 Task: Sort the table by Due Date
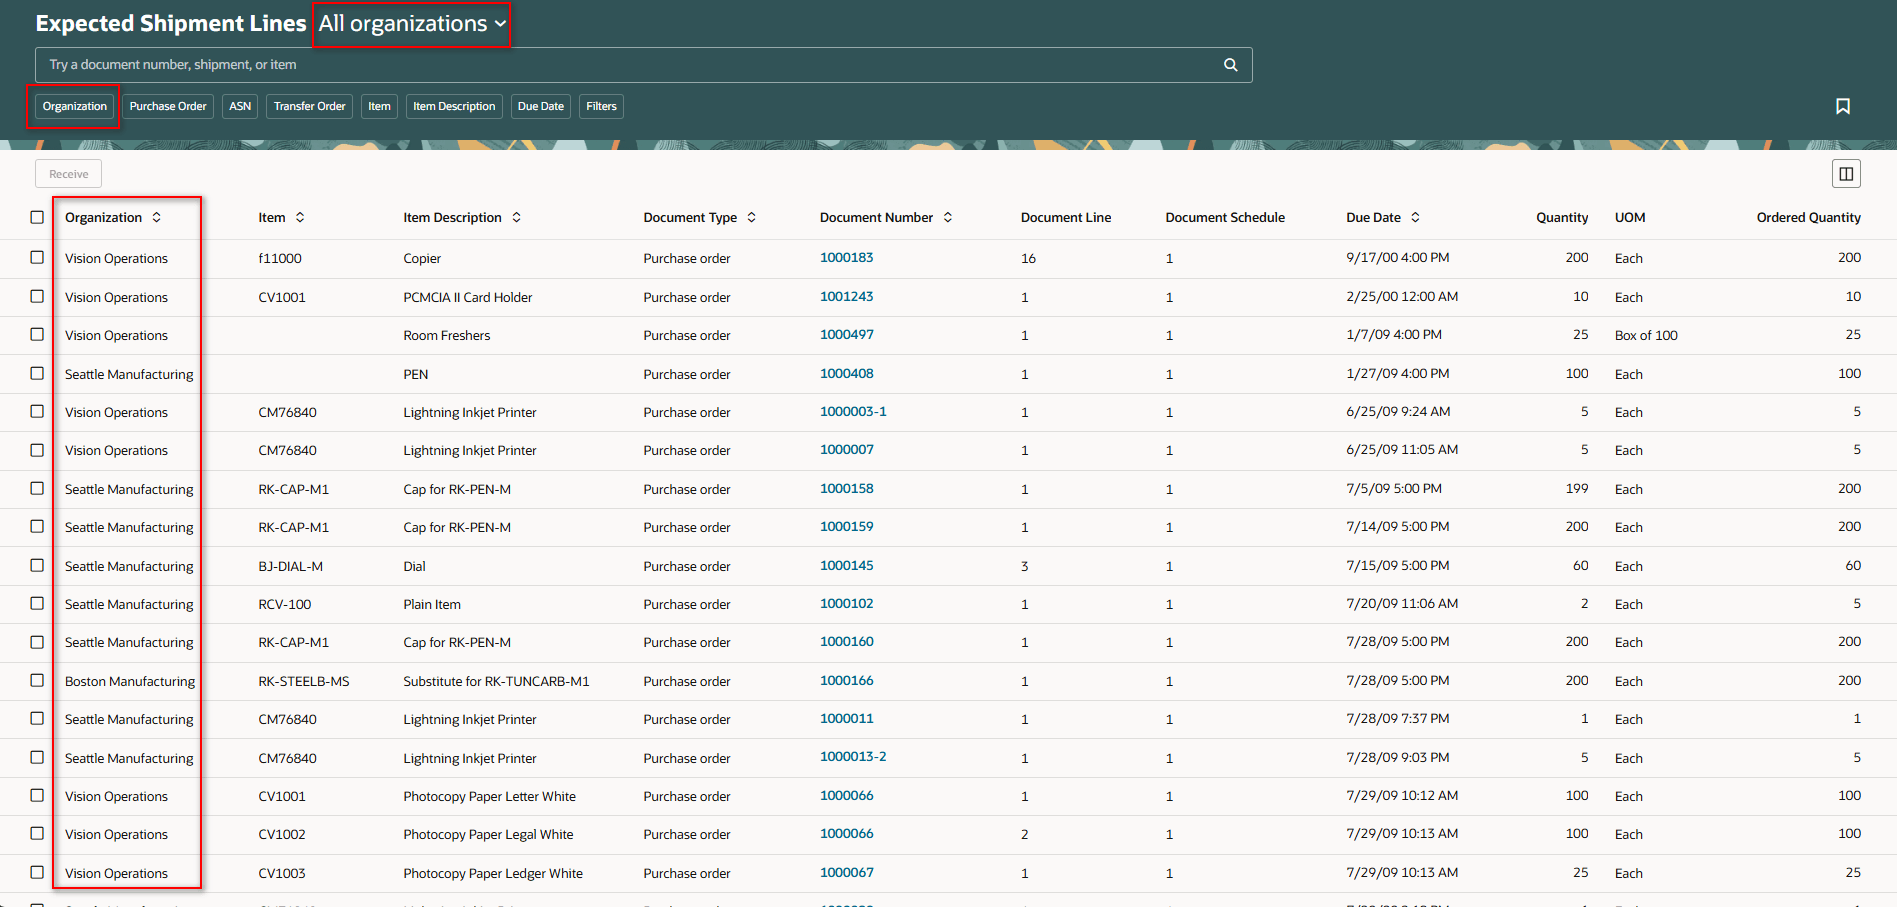(x=1414, y=217)
